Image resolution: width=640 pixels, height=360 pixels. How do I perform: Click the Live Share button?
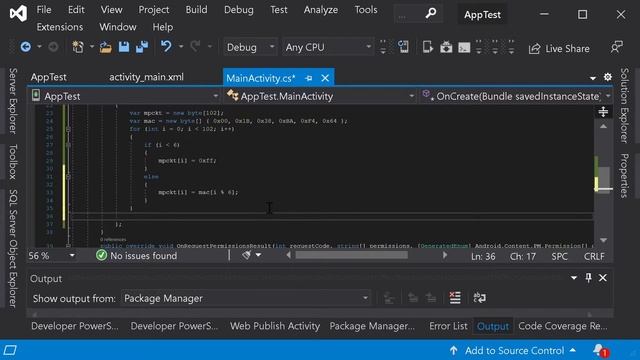click(x=559, y=49)
